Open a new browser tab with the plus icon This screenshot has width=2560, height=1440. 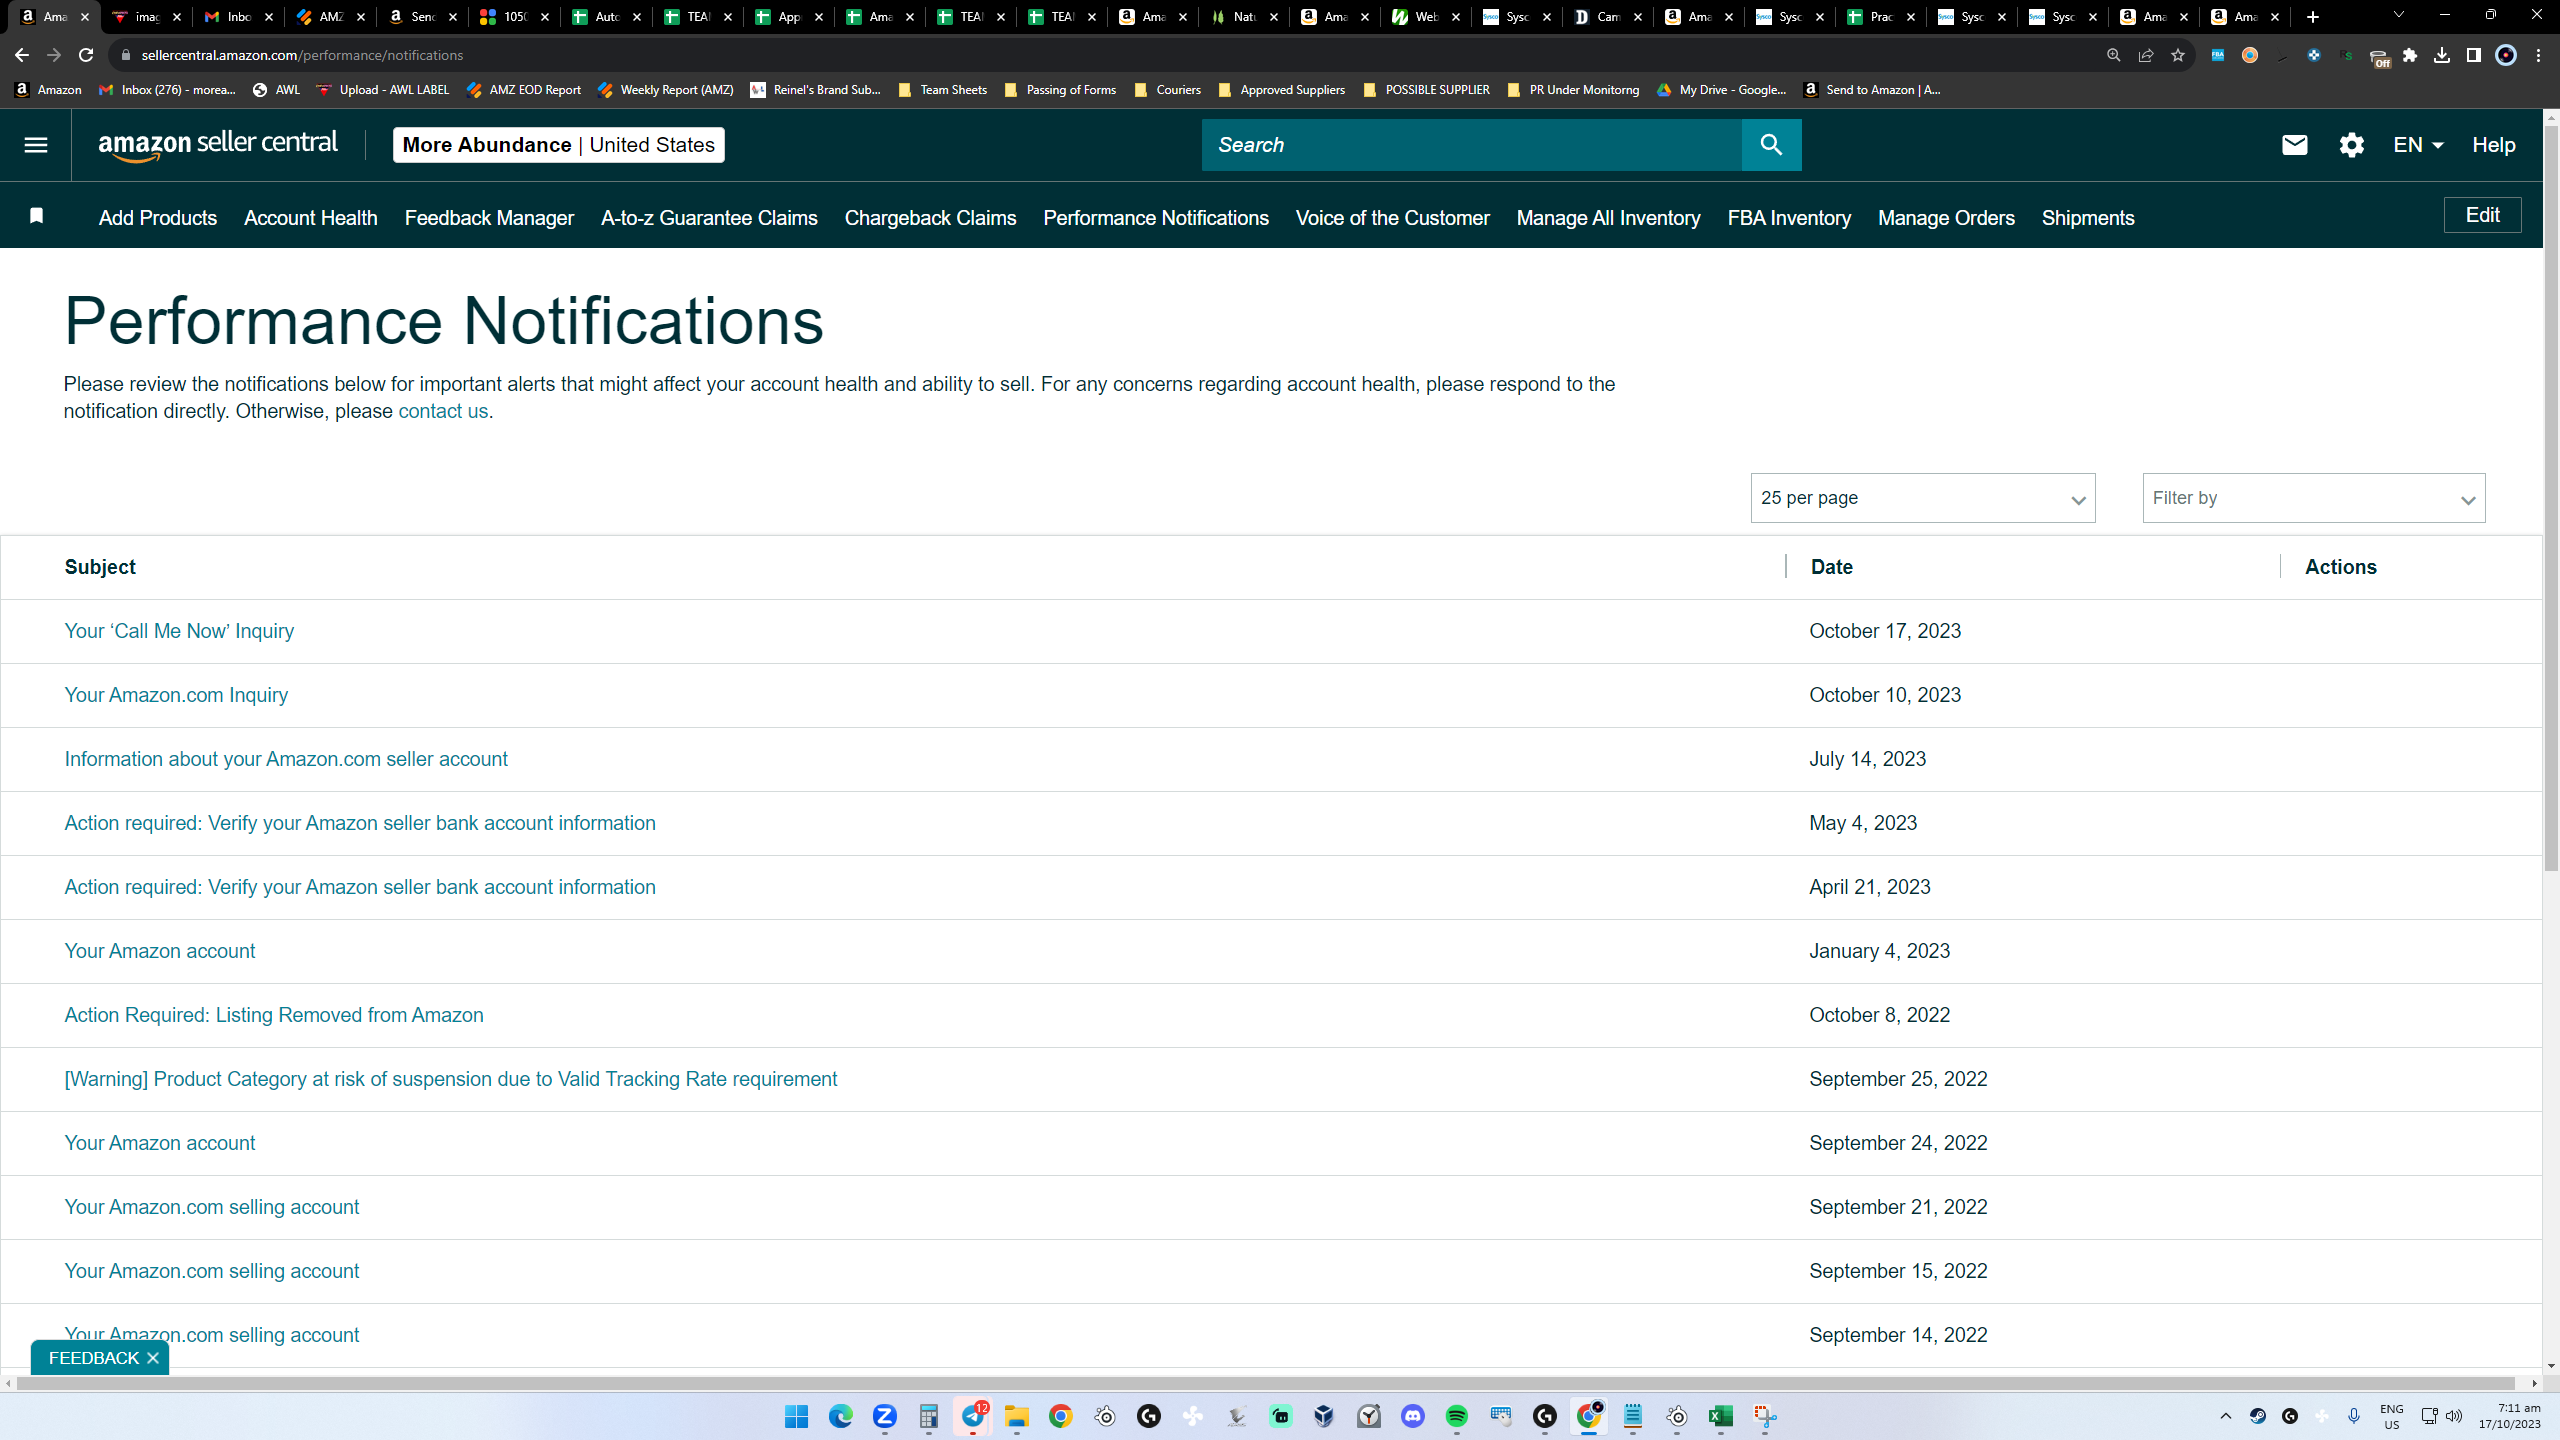click(2313, 17)
